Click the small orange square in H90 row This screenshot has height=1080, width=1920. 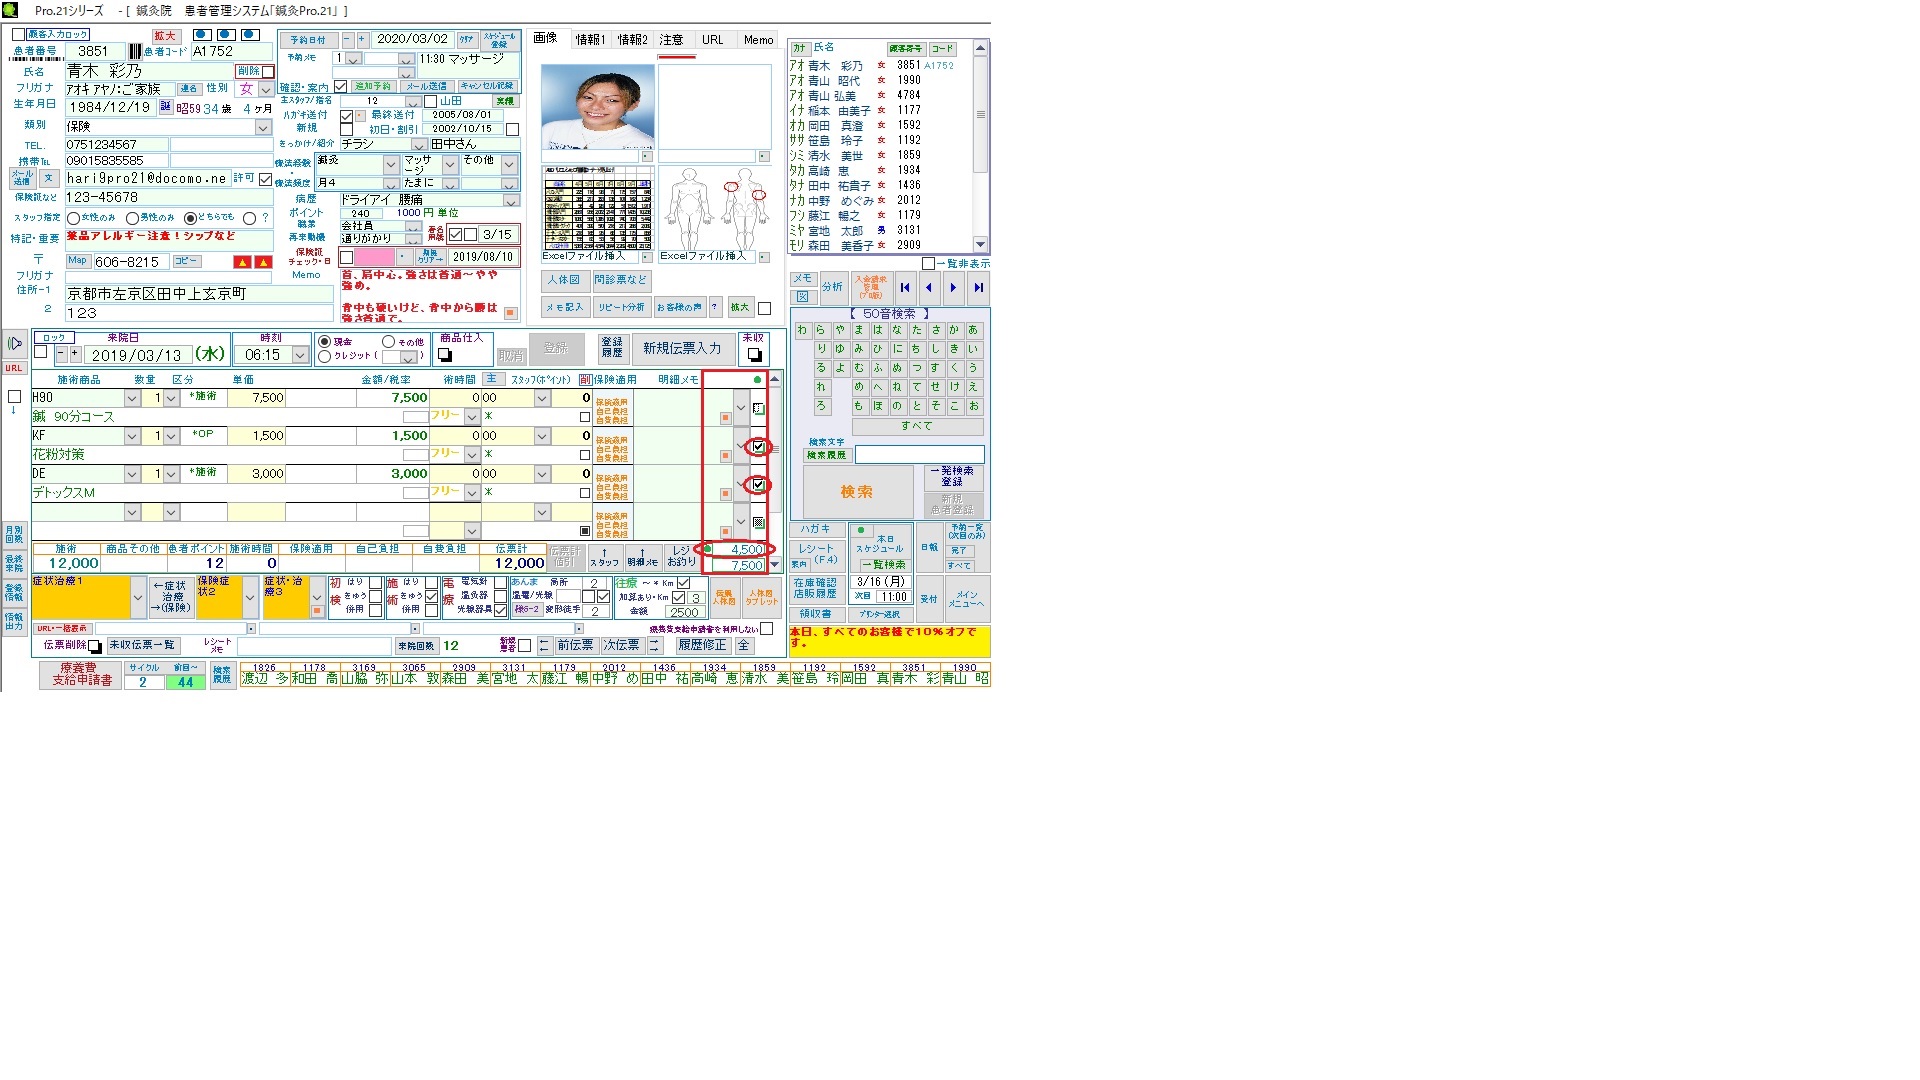tap(725, 418)
